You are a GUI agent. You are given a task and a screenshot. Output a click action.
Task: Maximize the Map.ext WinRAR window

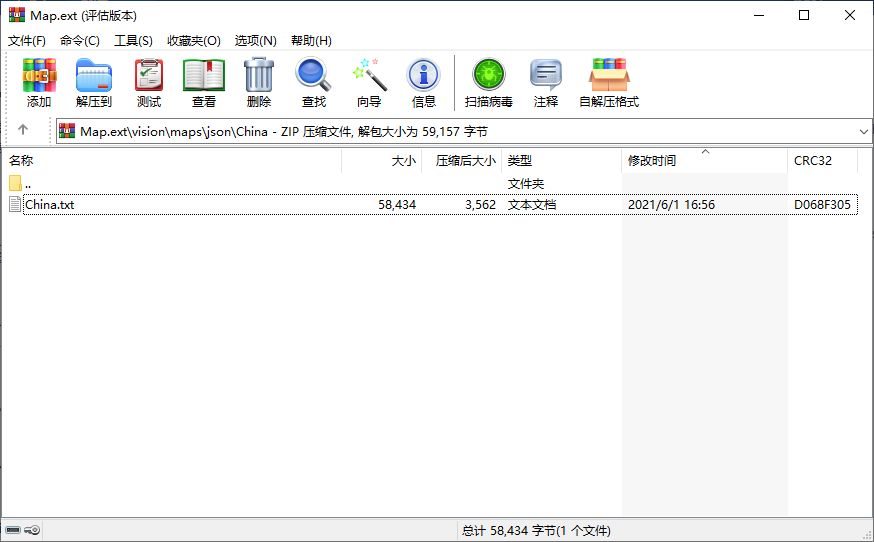click(x=804, y=15)
